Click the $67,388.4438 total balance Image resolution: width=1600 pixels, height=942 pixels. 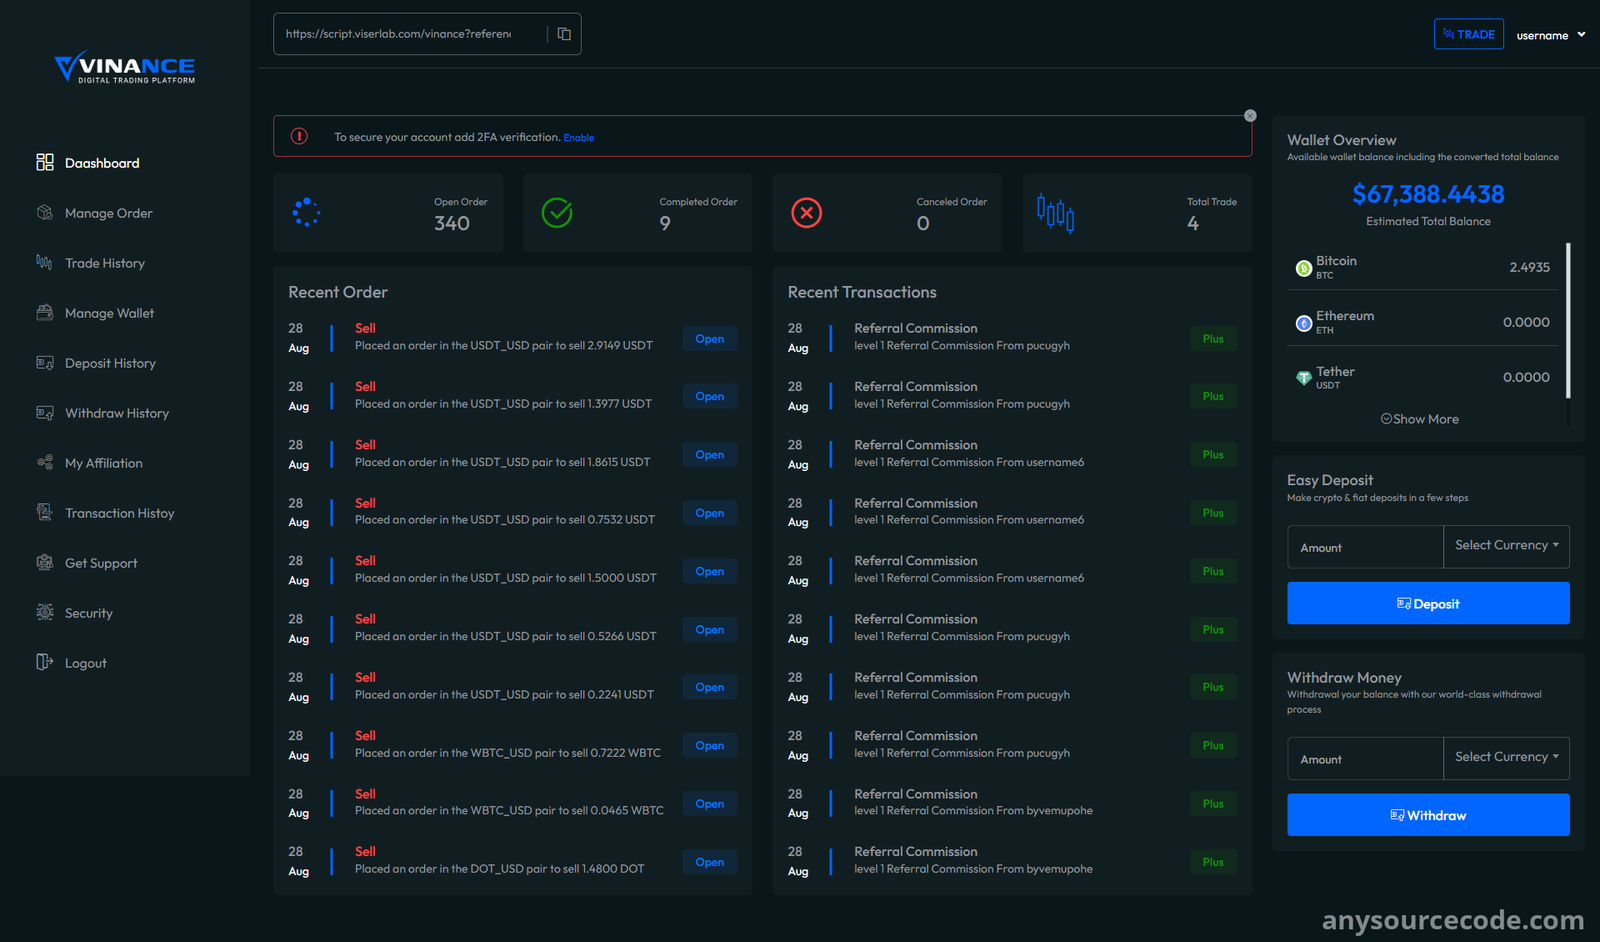1428,194
